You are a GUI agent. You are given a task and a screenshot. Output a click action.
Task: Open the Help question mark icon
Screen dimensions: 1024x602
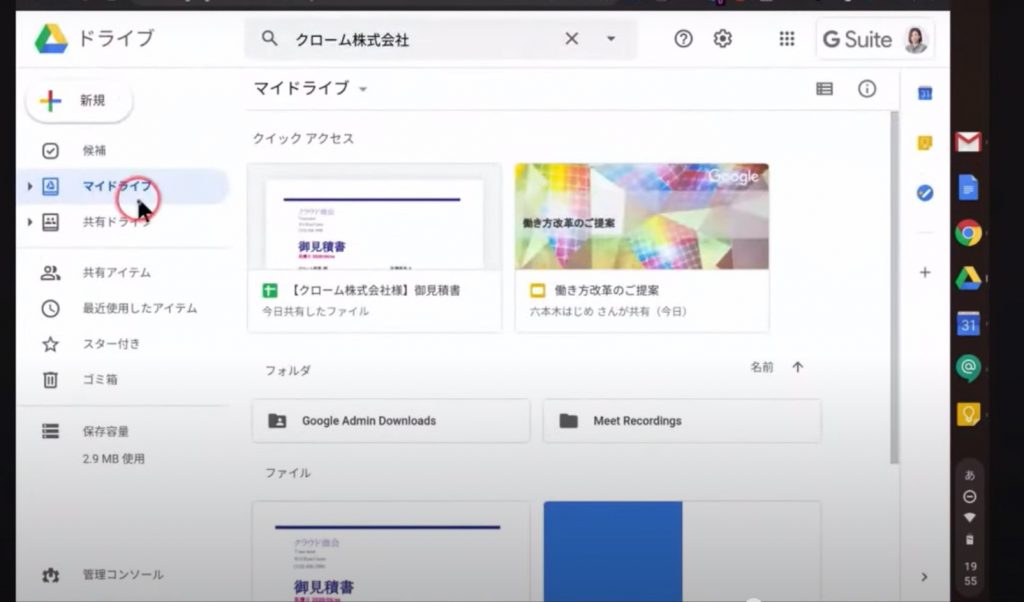click(x=683, y=39)
